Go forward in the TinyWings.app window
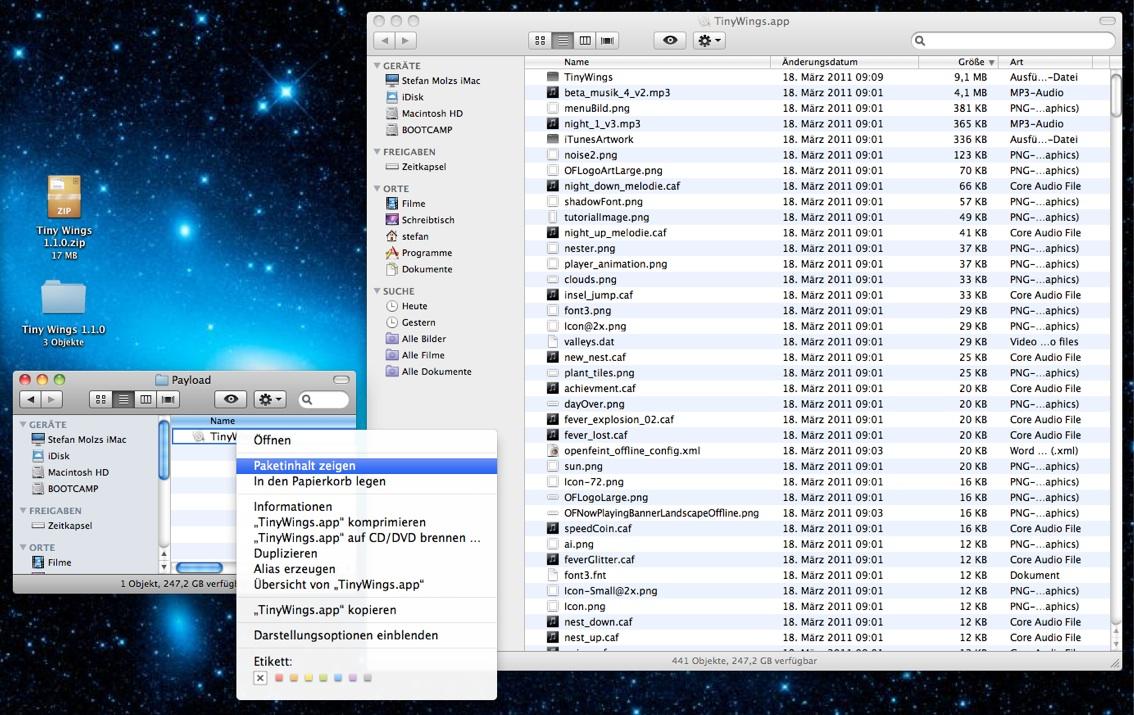The height and width of the screenshot is (715, 1134). coord(406,40)
